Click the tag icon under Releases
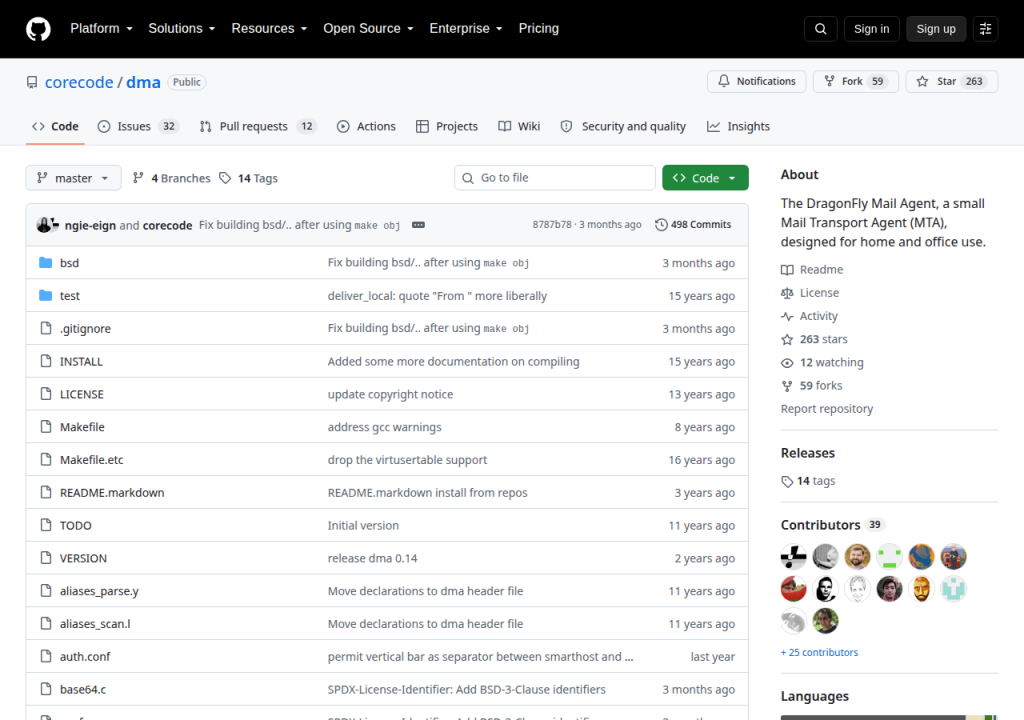1024x720 pixels. (787, 482)
